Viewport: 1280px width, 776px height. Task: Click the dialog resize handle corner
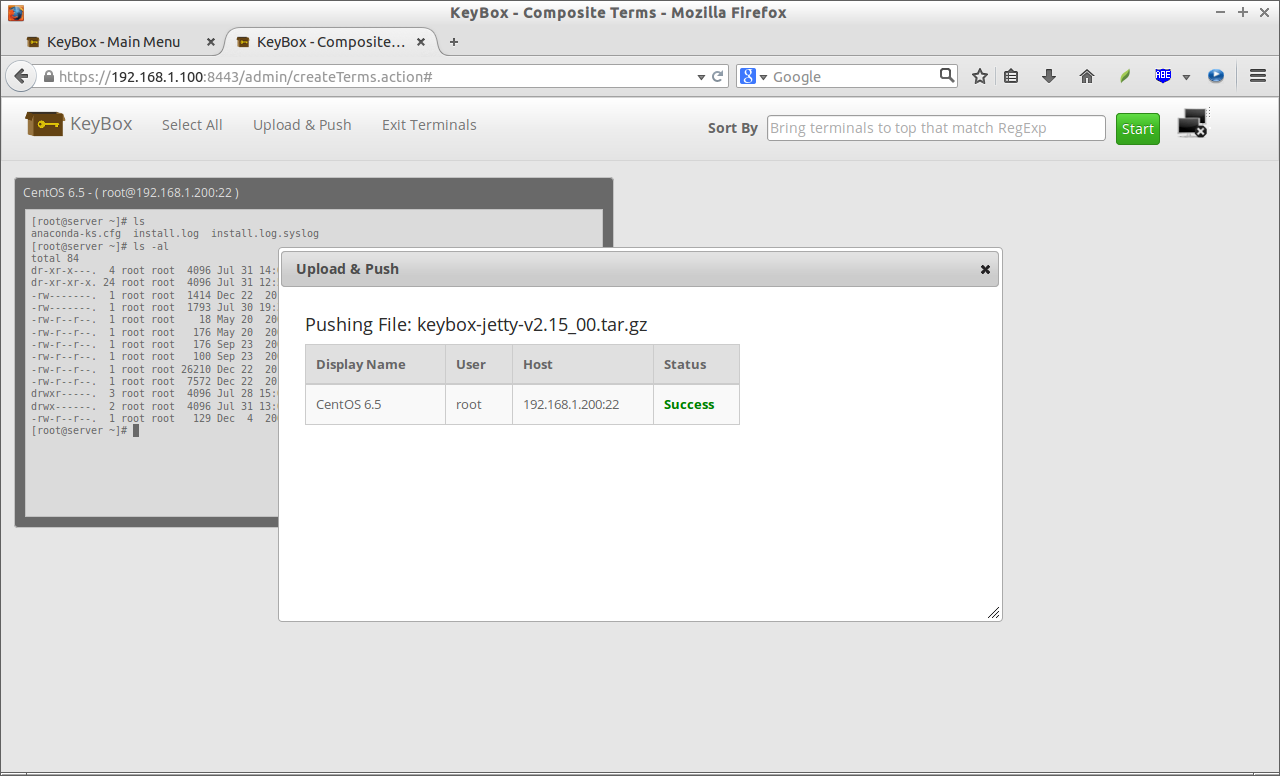[993, 612]
